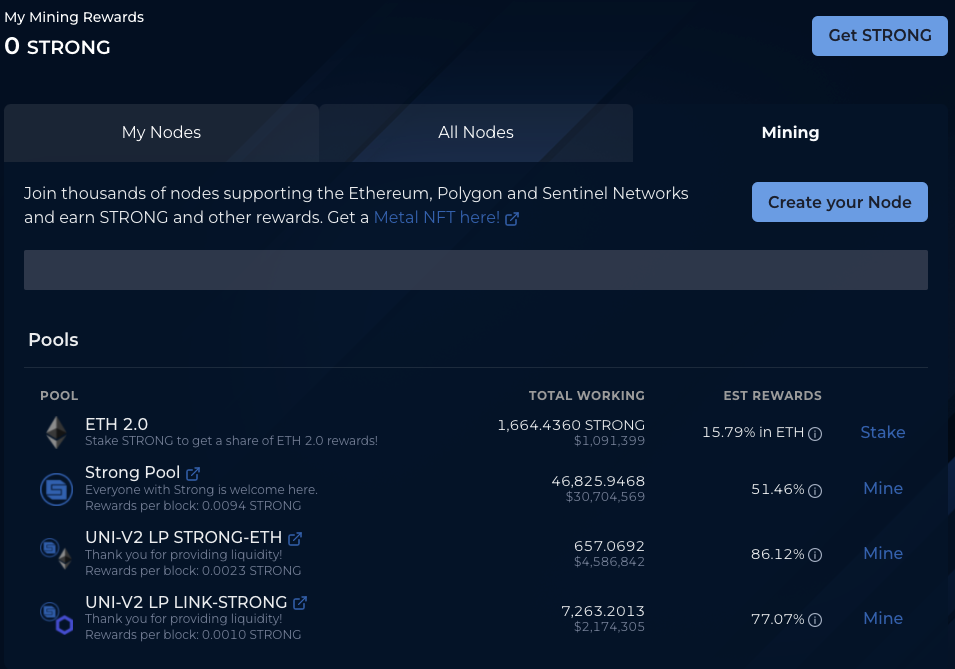Click the grey empty bar above Pools
The width and height of the screenshot is (955, 669).
[x=476, y=270]
